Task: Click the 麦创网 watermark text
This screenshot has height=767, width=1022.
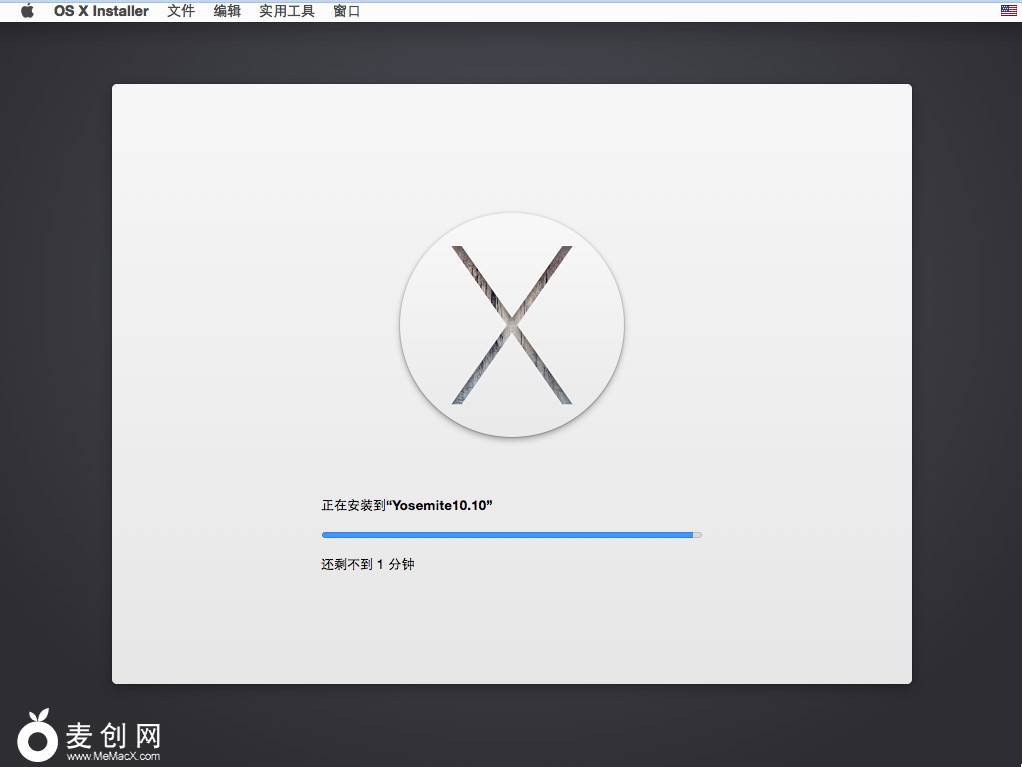Action: click(113, 736)
